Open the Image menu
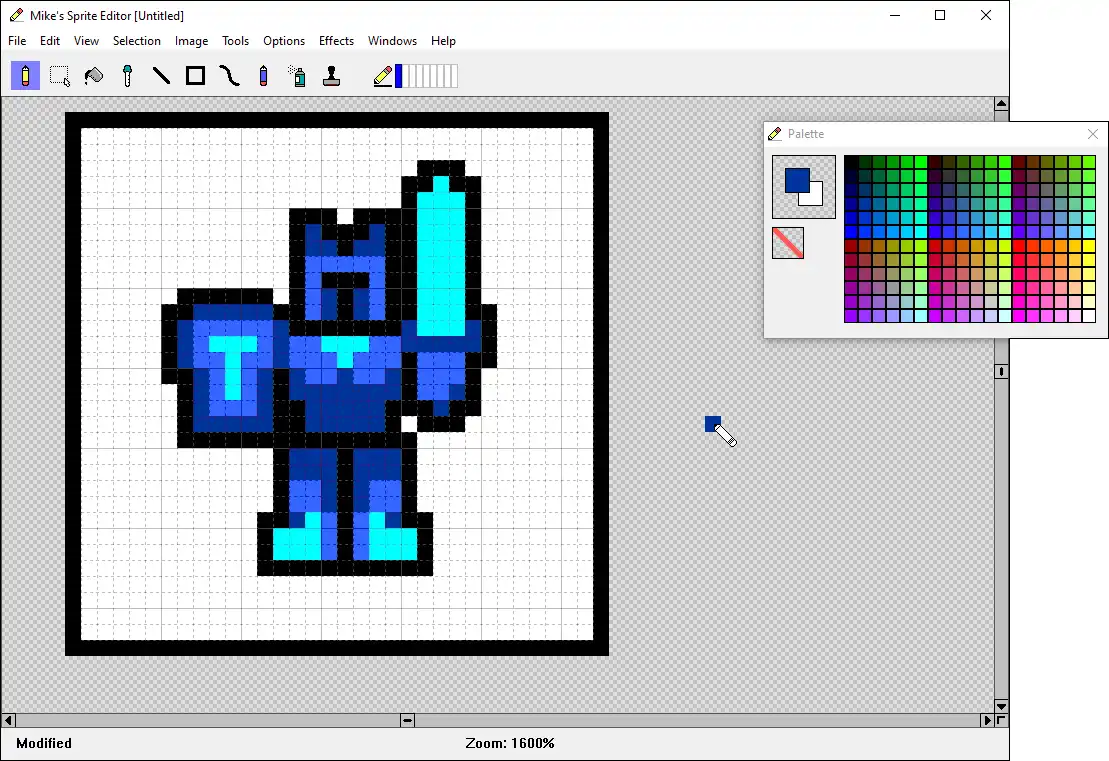 coord(192,41)
